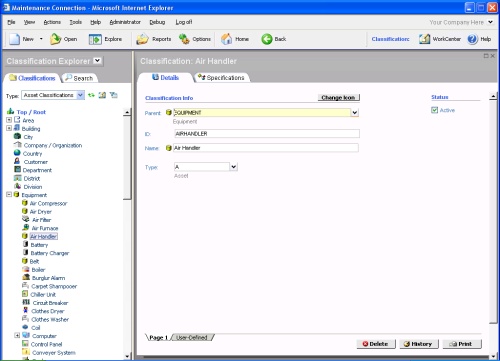This screenshot has width=500, height=361.
Task: Select the Details tab
Action: pyautogui.click(x=166, y=78)
